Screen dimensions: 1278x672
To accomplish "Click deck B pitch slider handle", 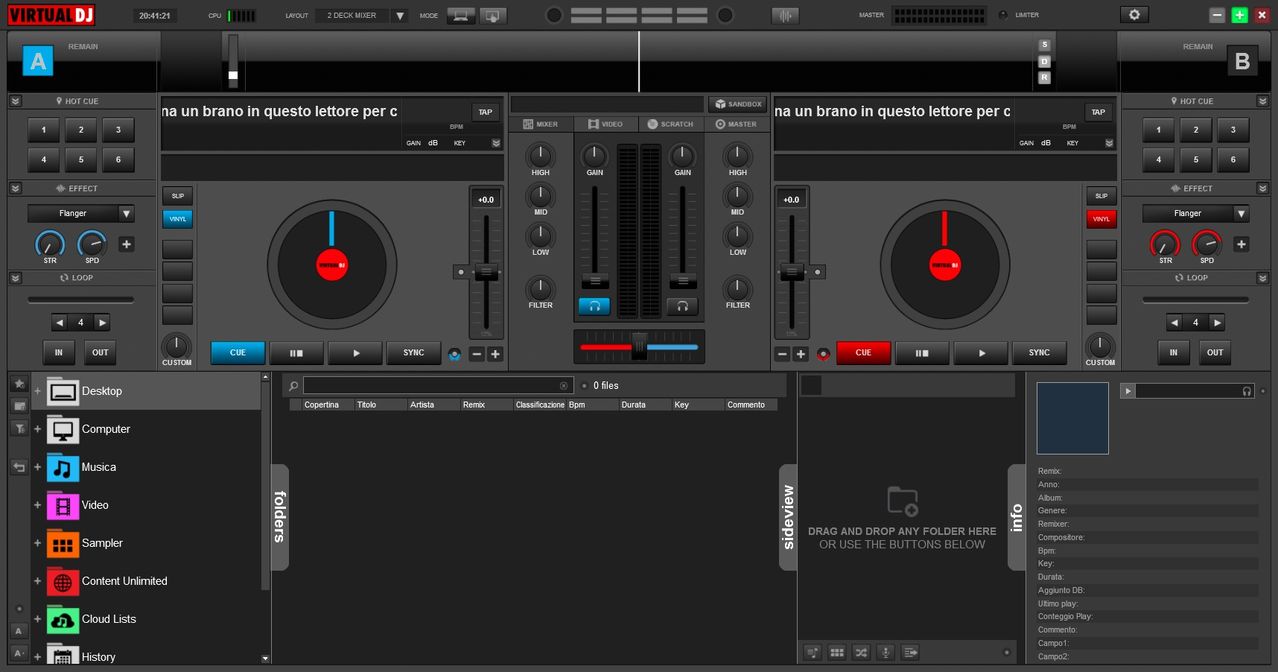I will pos(791,270).
